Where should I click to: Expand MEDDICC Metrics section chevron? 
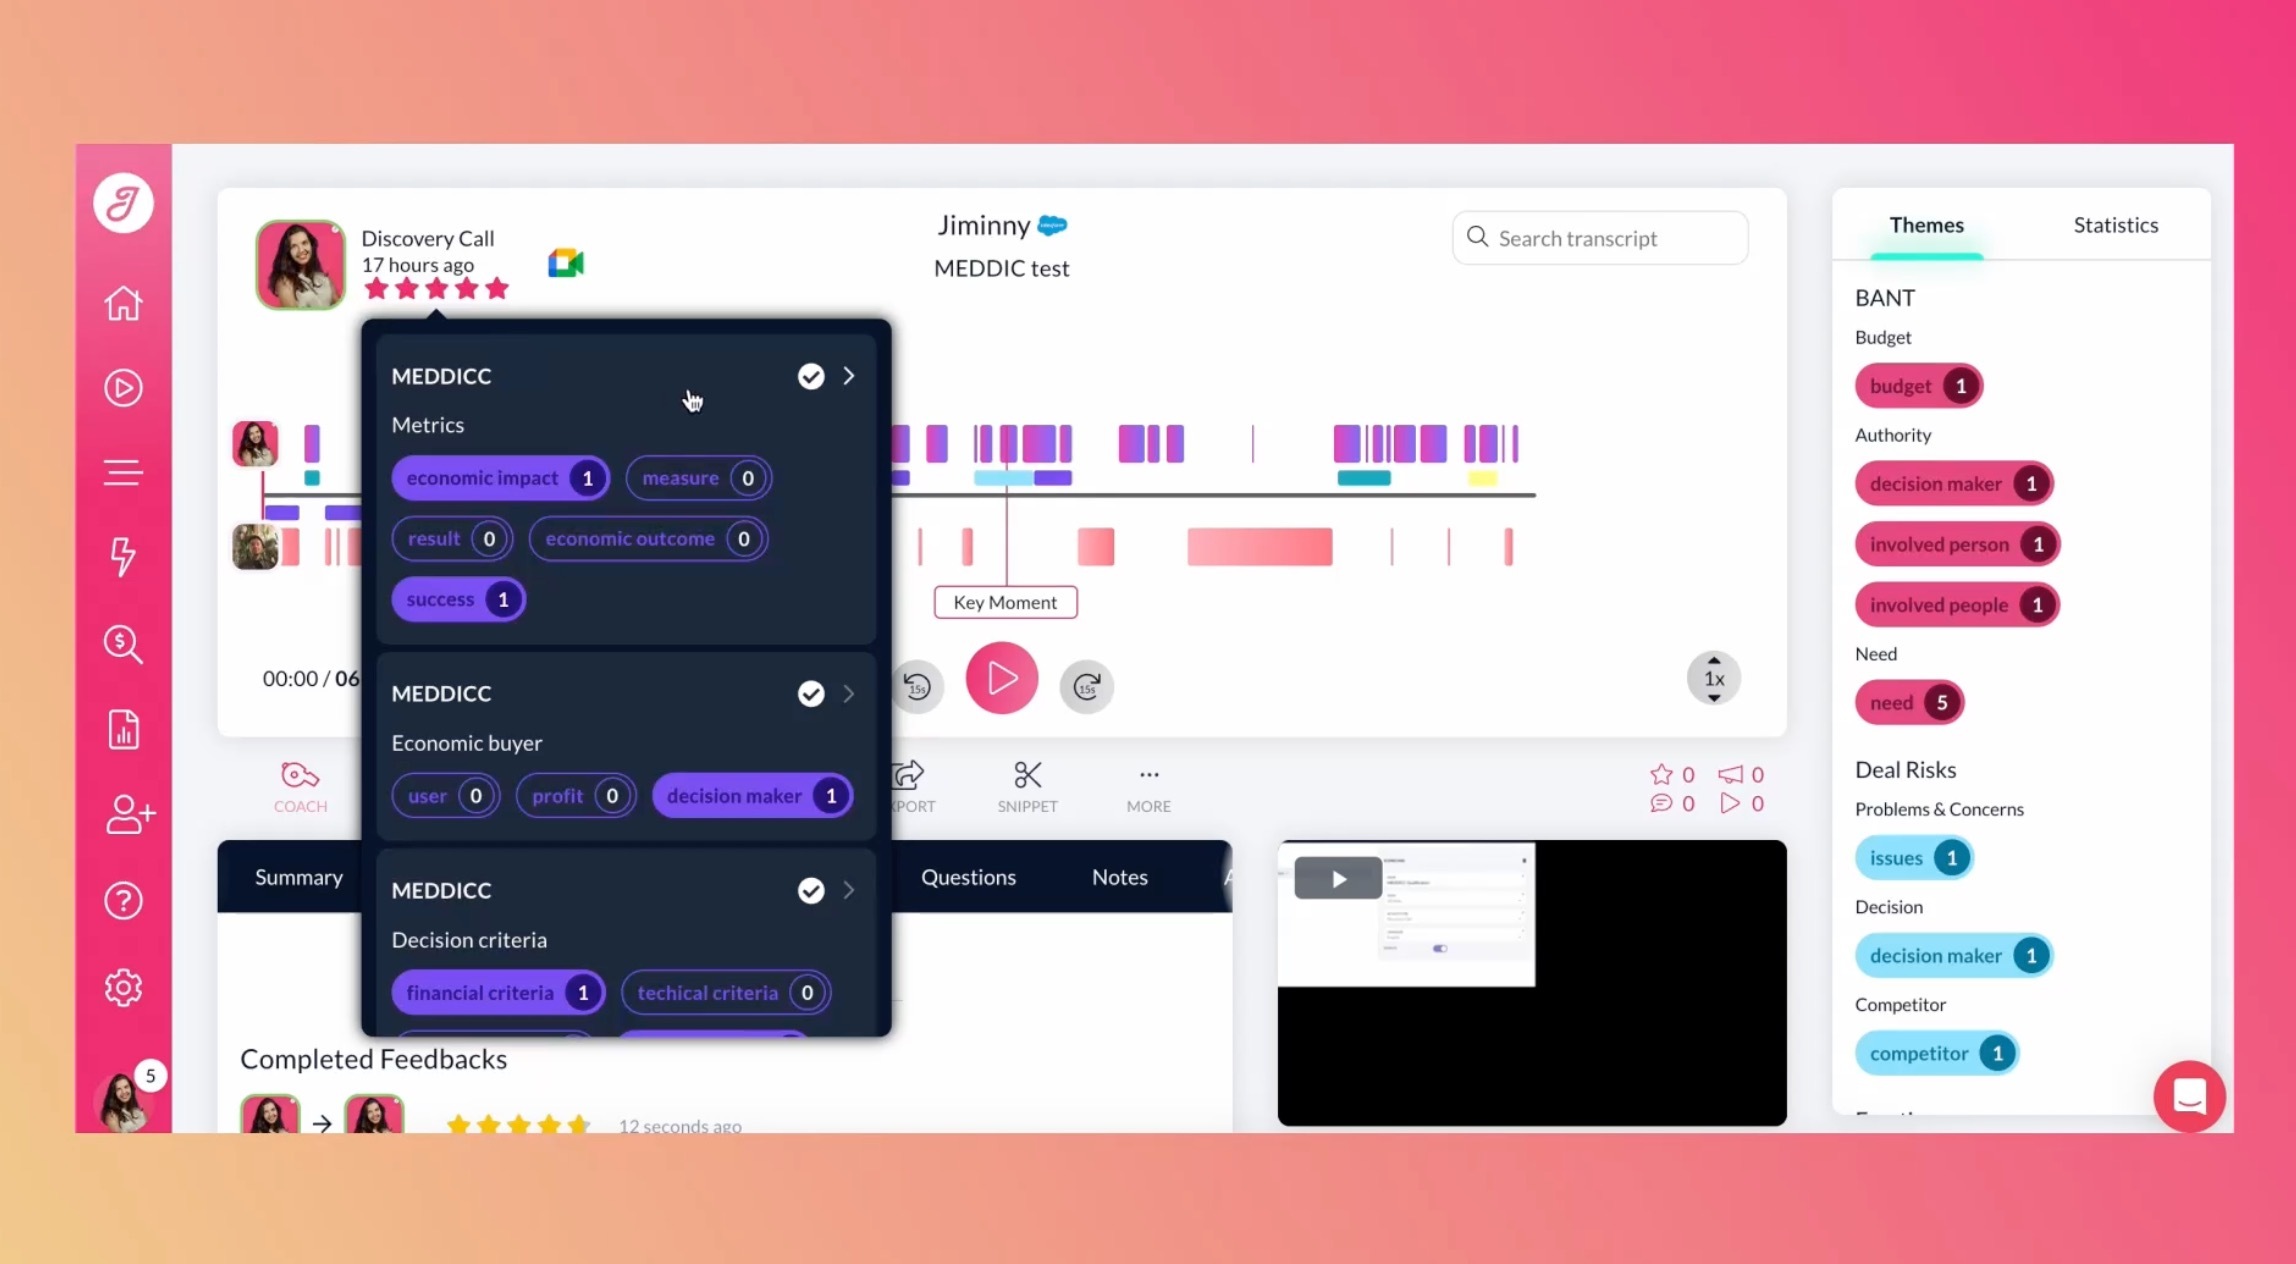[x=850, y=377]
